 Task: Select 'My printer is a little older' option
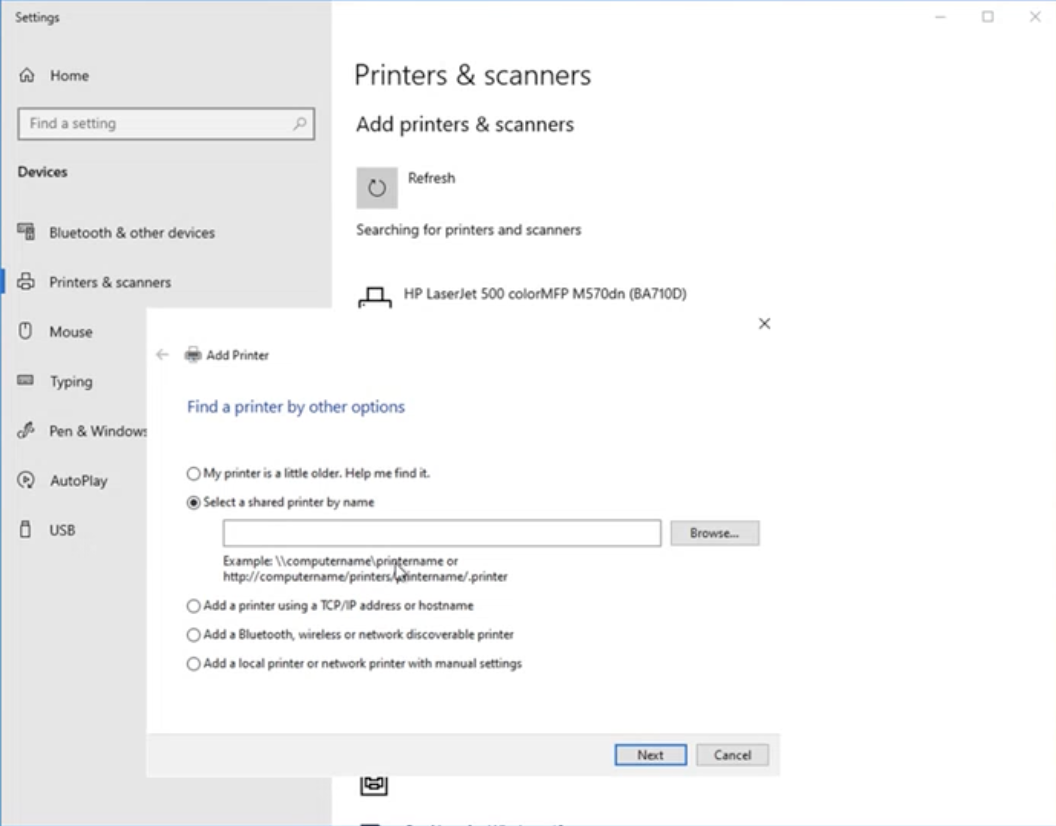pos(194,474)
